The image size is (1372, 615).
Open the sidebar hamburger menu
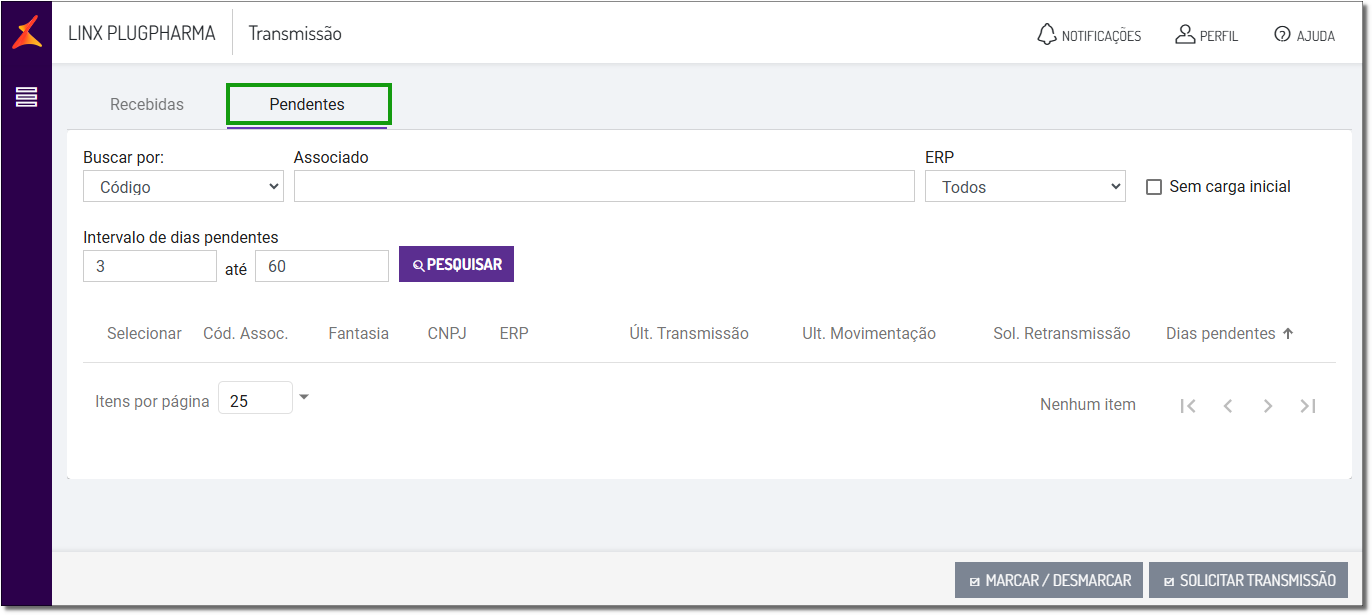coord(27,97)
